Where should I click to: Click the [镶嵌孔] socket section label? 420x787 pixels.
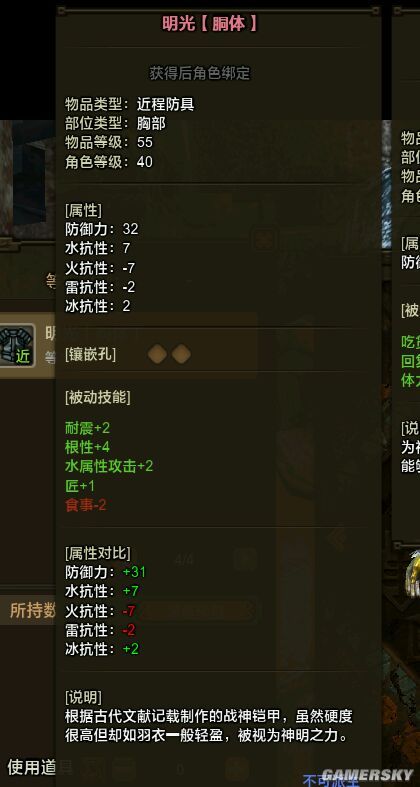(90, 355)
